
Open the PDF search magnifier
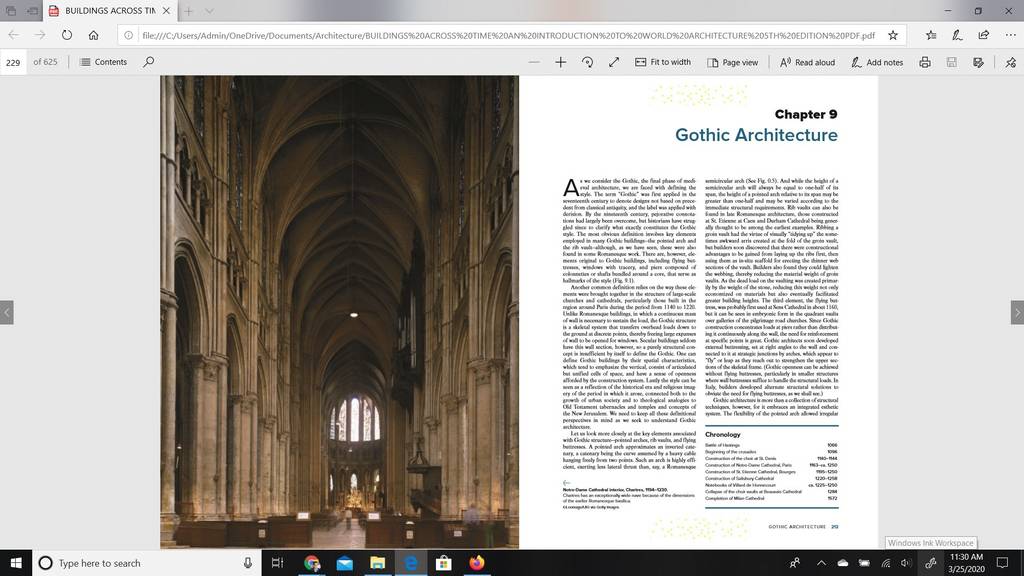(x=149, y=62)
